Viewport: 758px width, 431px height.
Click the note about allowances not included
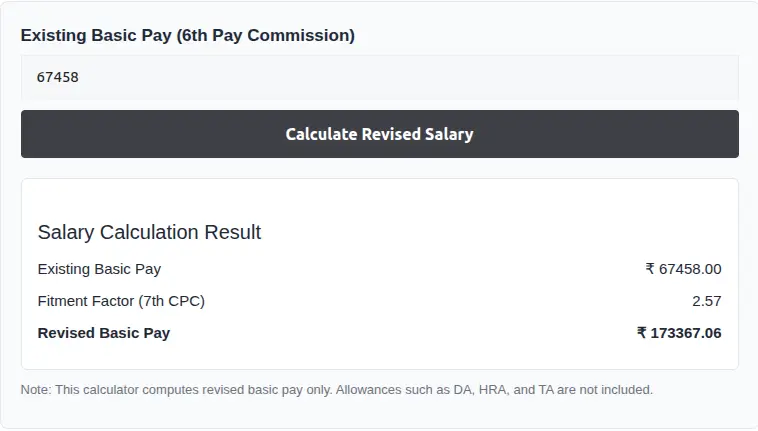(x=336, y=390)
